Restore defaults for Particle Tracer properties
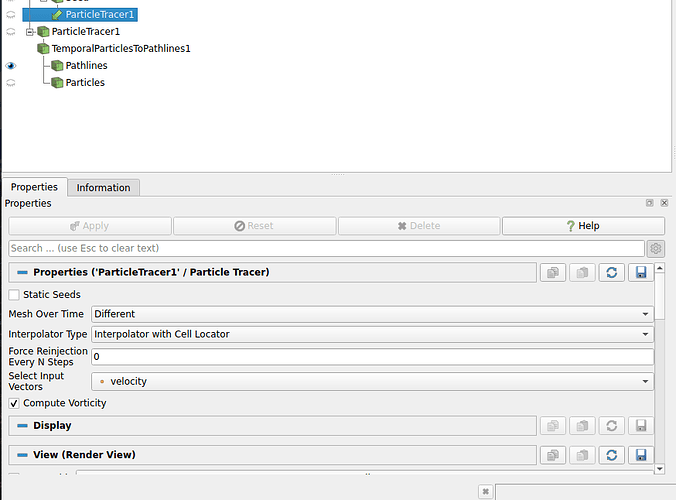The width and height of the screenshot is (676, 500). coord(611,272)
